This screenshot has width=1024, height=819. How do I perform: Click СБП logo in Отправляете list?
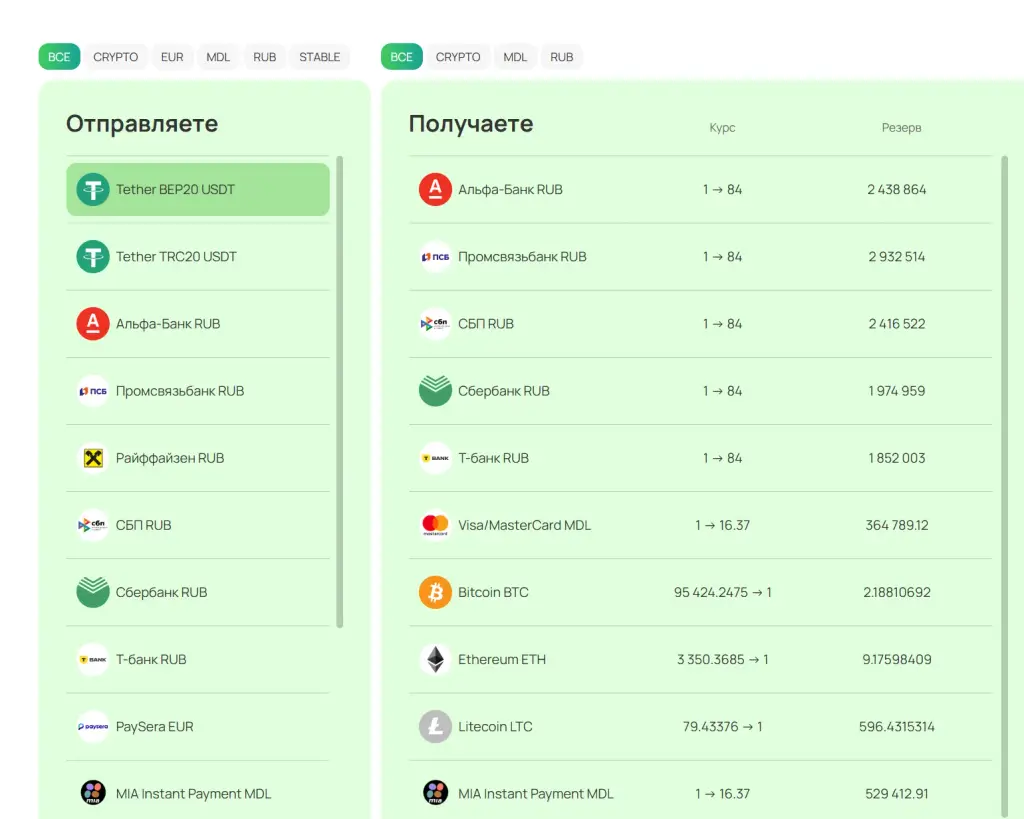[93, 525]
